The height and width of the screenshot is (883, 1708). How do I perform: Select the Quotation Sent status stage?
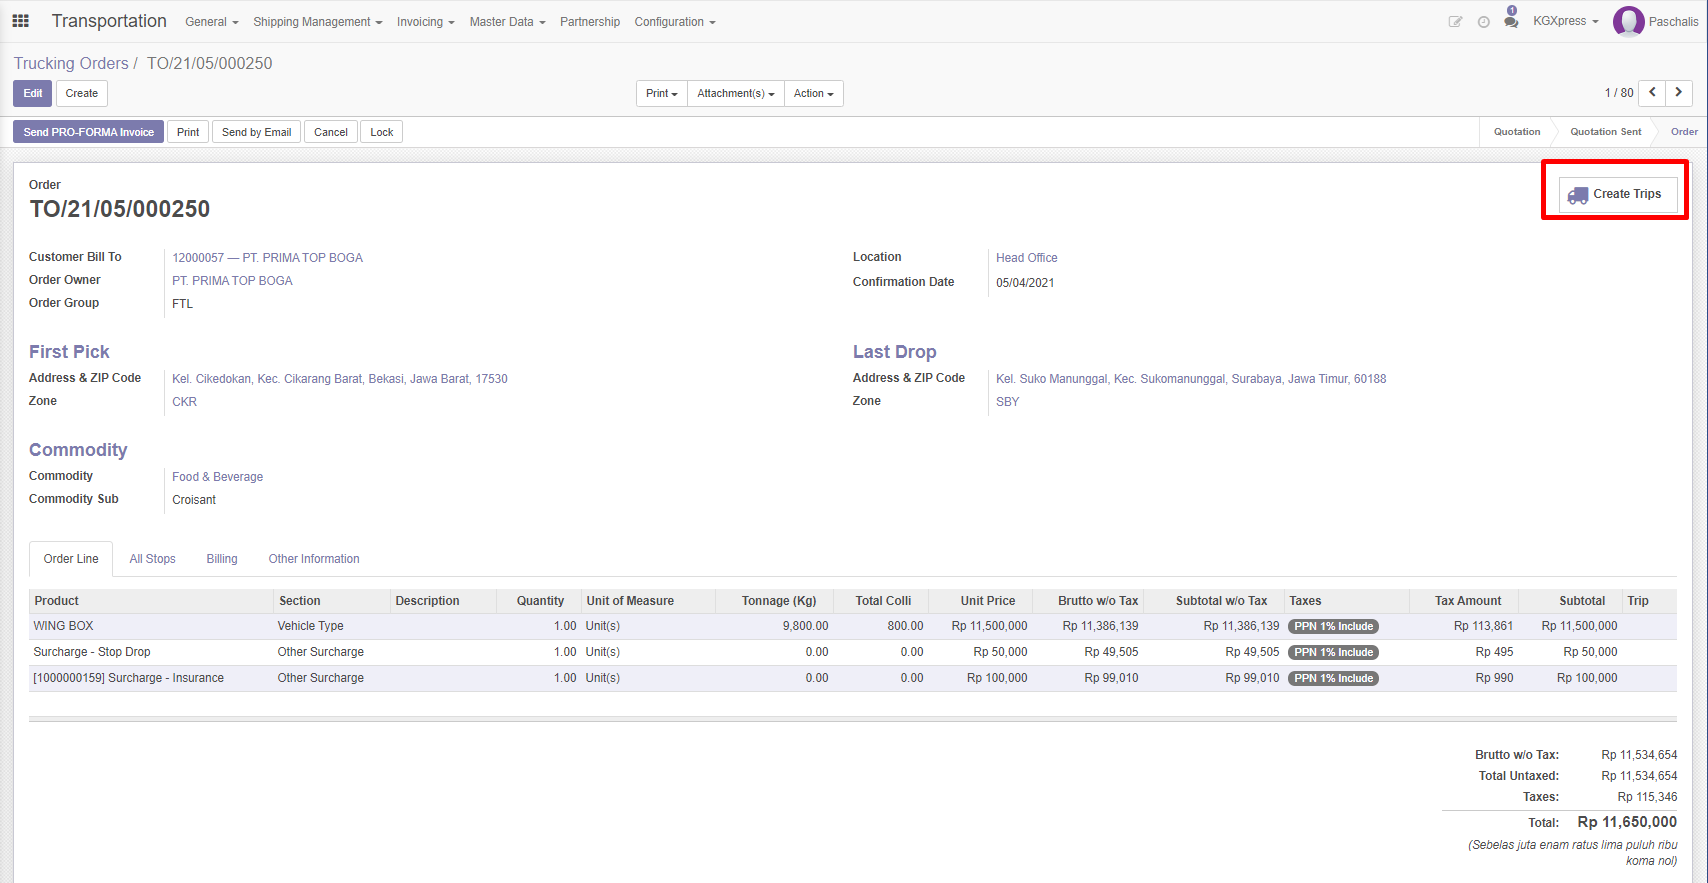(x=1606, y=132)
